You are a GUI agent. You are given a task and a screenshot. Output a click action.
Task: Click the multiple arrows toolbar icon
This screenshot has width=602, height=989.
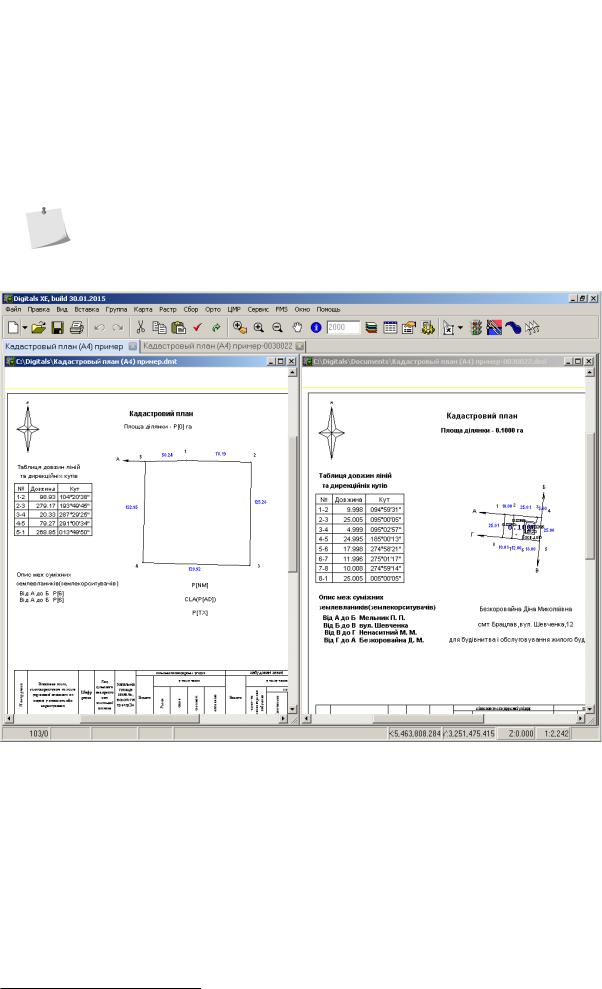click(x=532, y=327)
